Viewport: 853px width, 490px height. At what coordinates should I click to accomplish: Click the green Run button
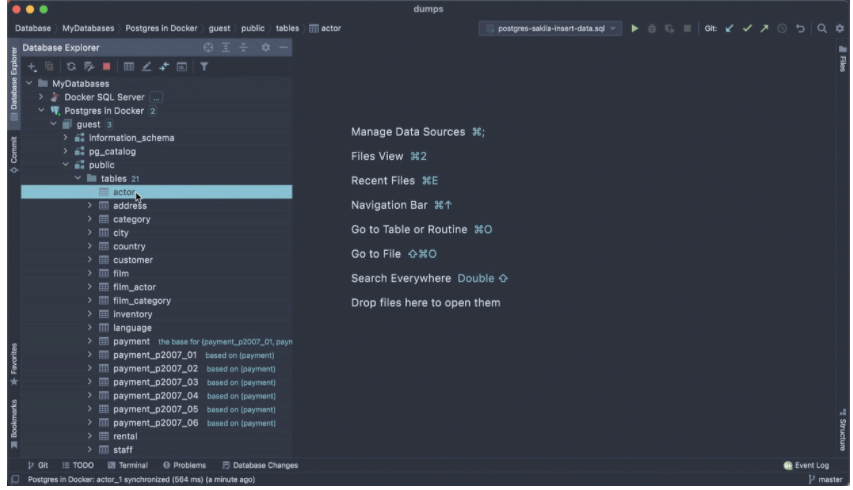pyautogui.click(x=634, y=28)
